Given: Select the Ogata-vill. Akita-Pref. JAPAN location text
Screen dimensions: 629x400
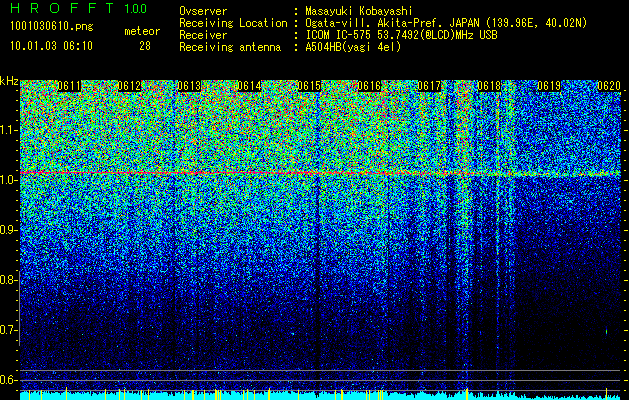Looking at the screenshot, I should (446, 23).
